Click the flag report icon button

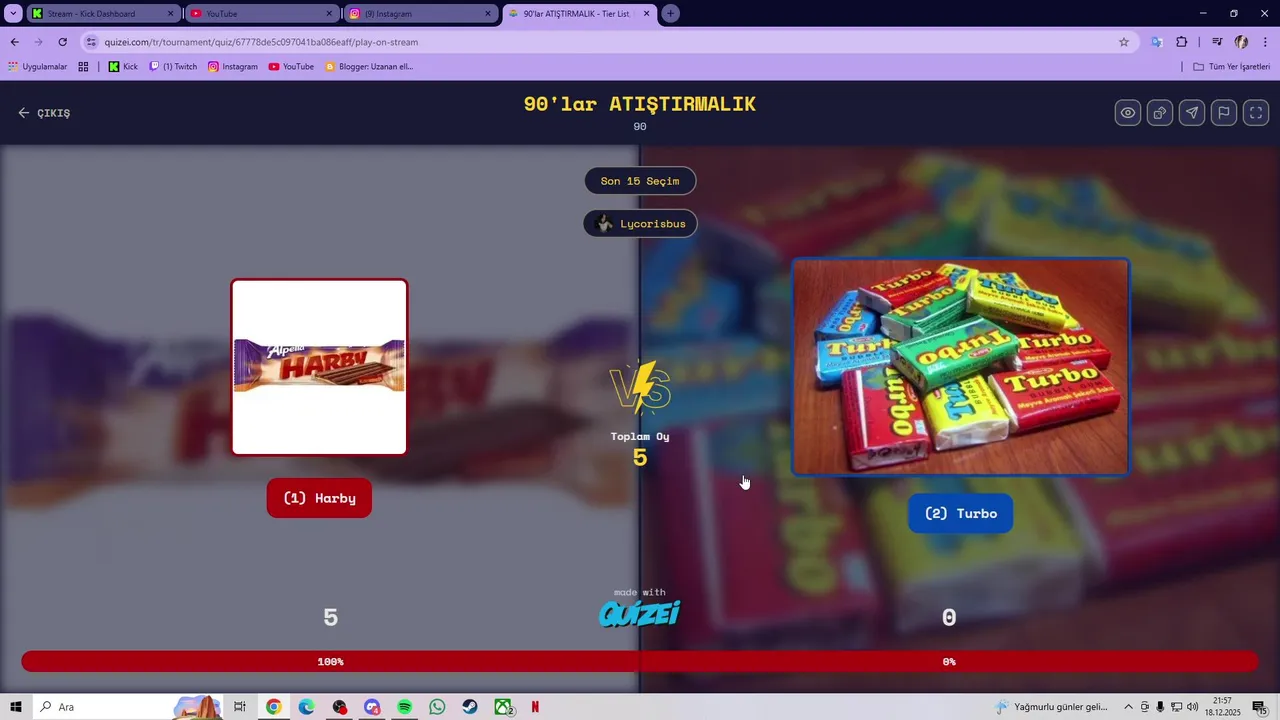[1224, 113]
